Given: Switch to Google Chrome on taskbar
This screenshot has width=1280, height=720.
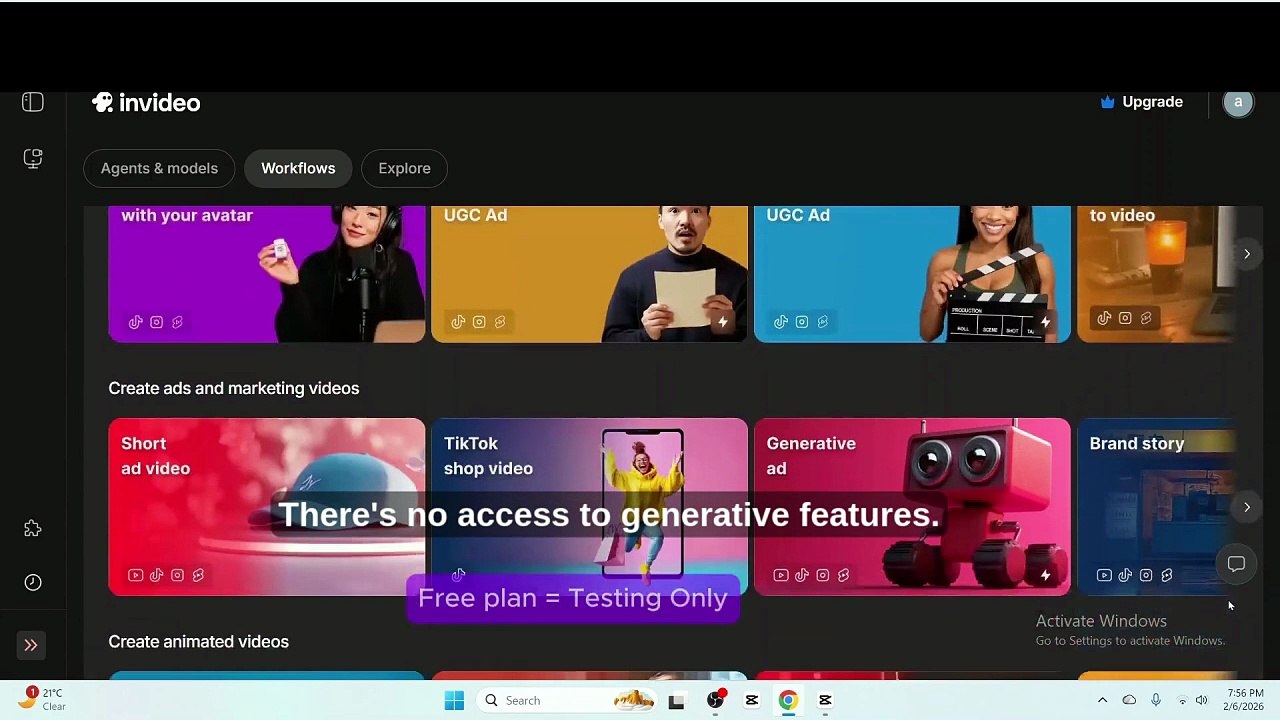Looking at the screenshot, I should pos(788,700).
